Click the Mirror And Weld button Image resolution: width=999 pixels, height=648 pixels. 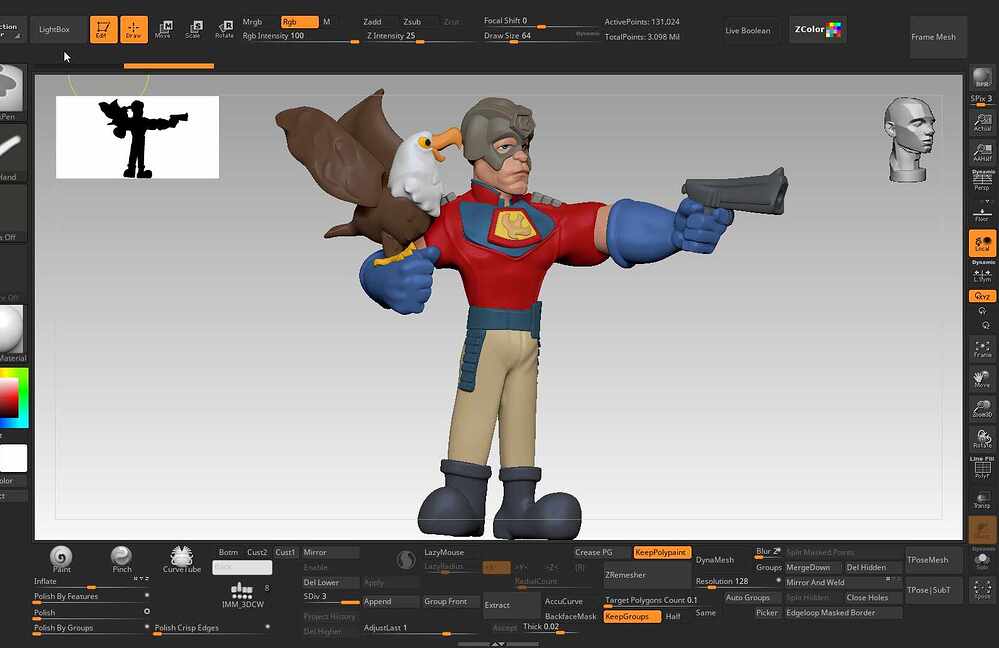pyautogui.click(x=842, y=582)
